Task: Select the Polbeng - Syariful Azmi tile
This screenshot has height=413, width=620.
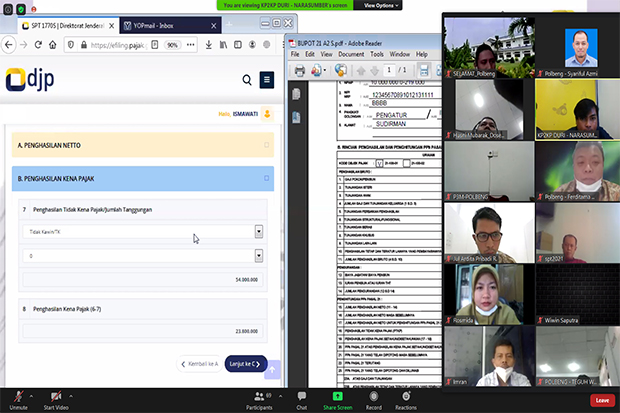Action: 578,47
